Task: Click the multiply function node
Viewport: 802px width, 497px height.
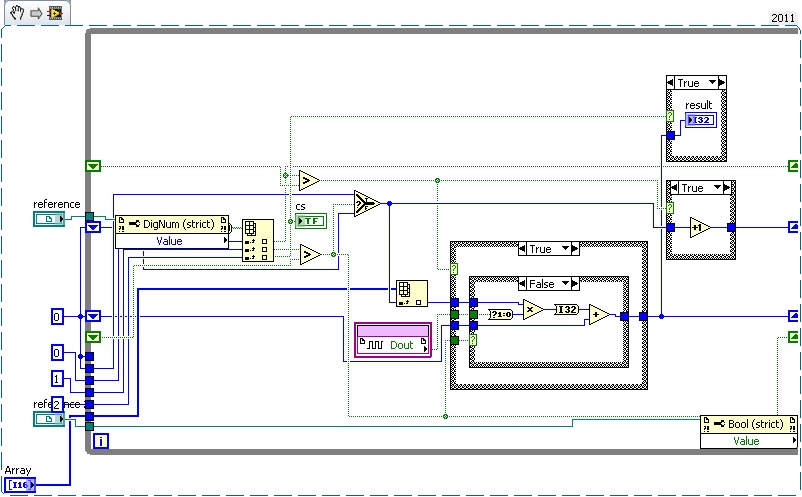Action: point(533,310)
